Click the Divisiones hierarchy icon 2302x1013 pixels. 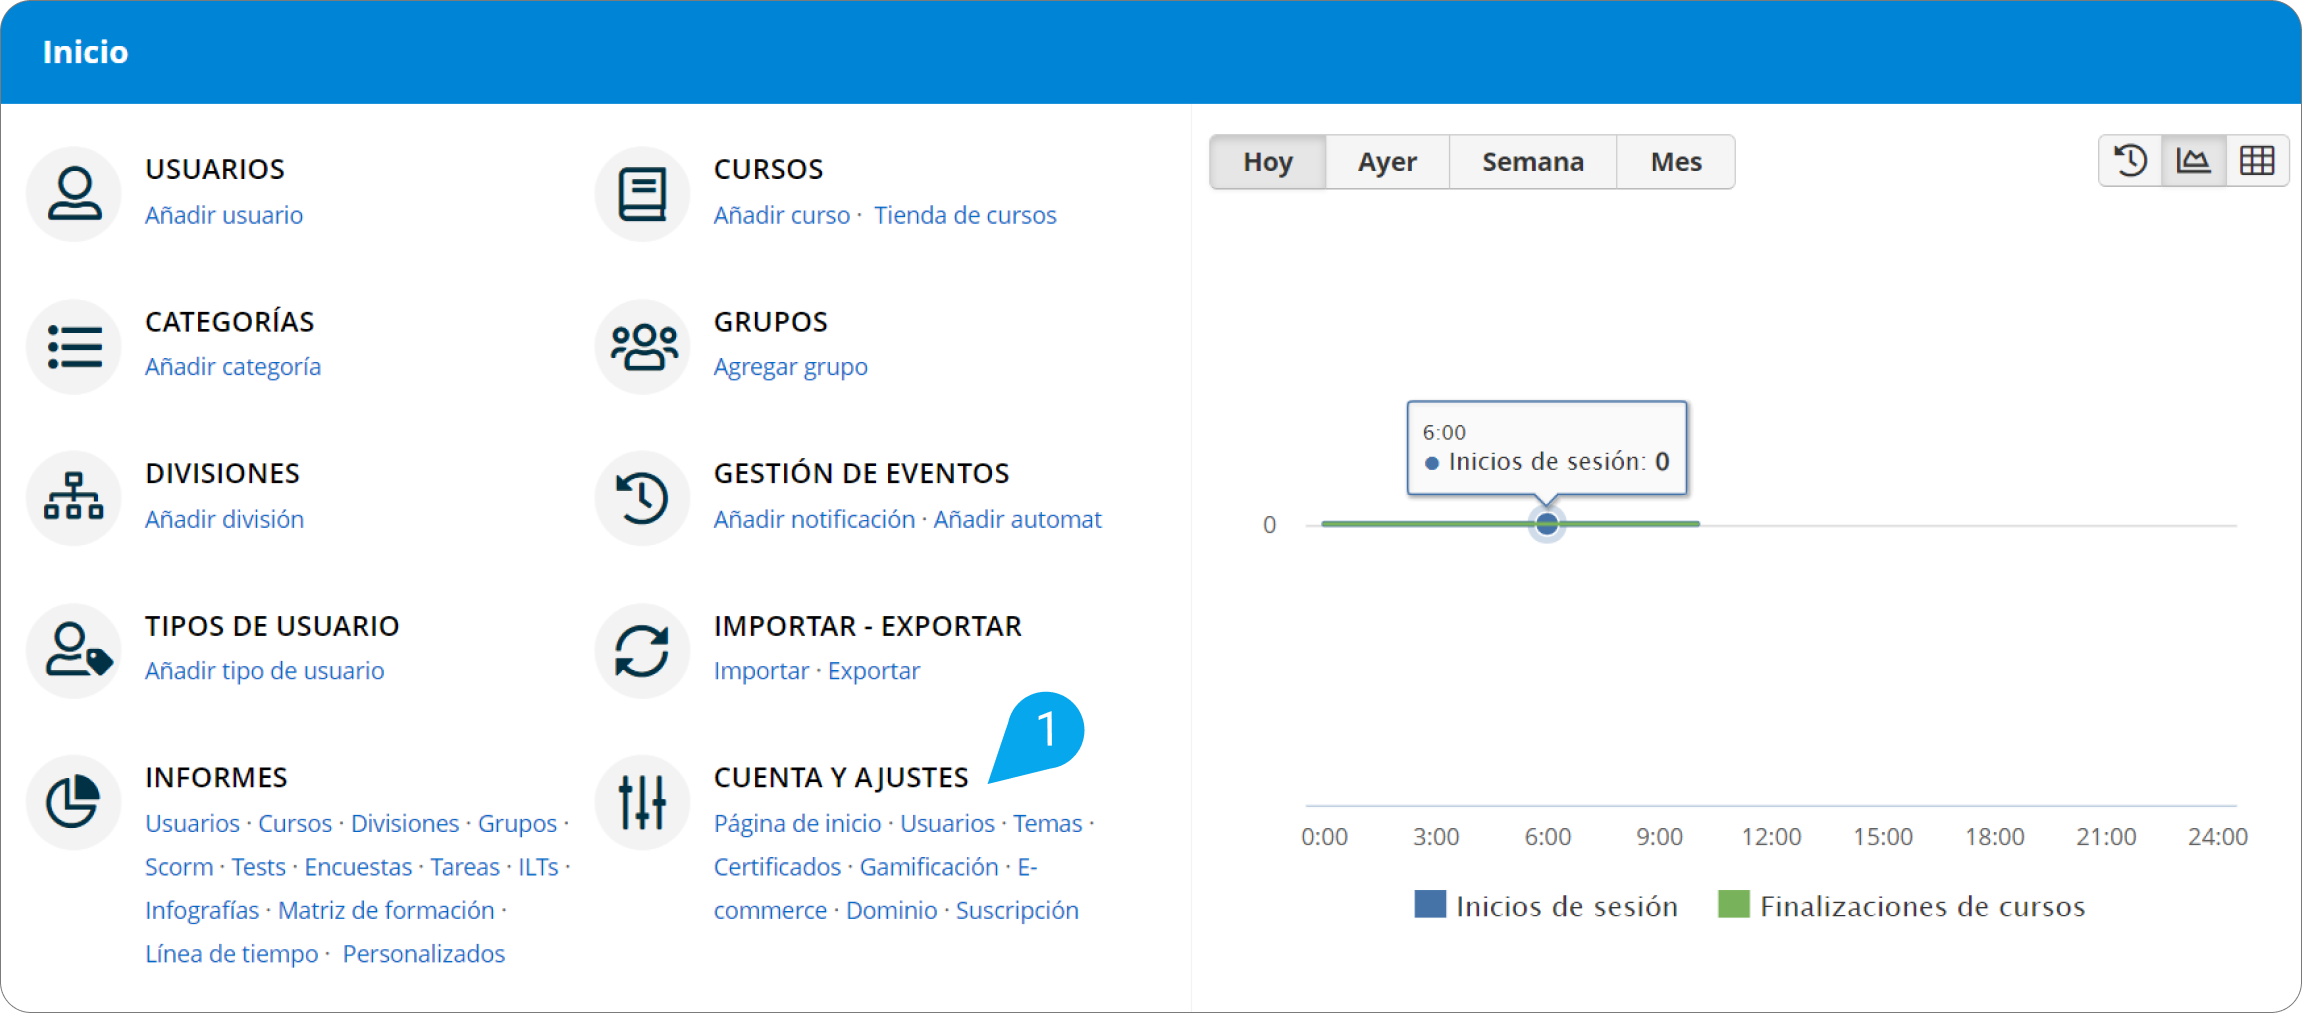[x=74, y=497]
